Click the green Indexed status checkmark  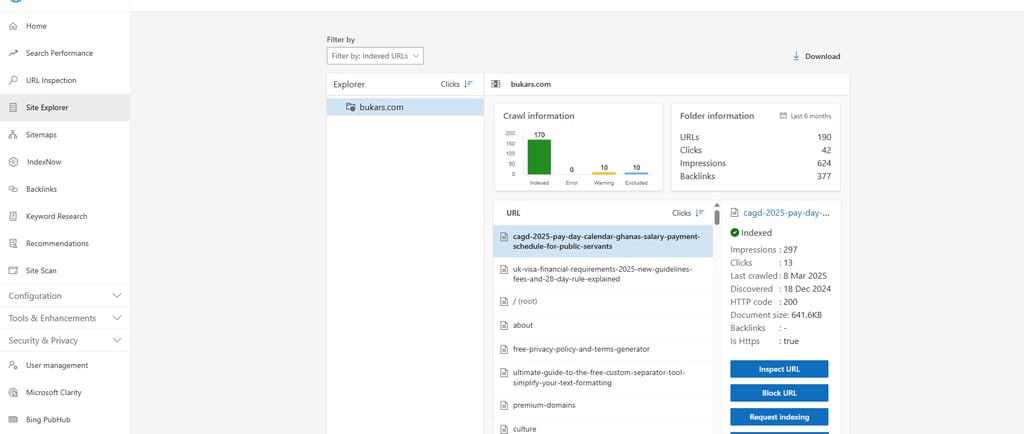[735, 232]
